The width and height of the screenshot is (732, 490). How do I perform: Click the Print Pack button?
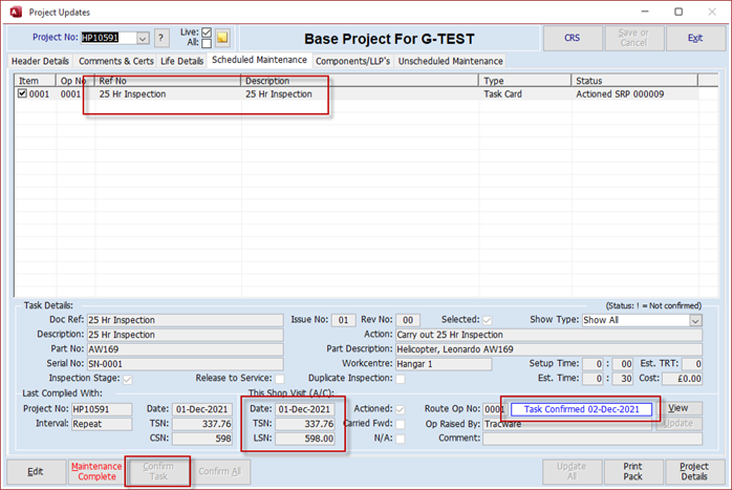tap(632, 472)
